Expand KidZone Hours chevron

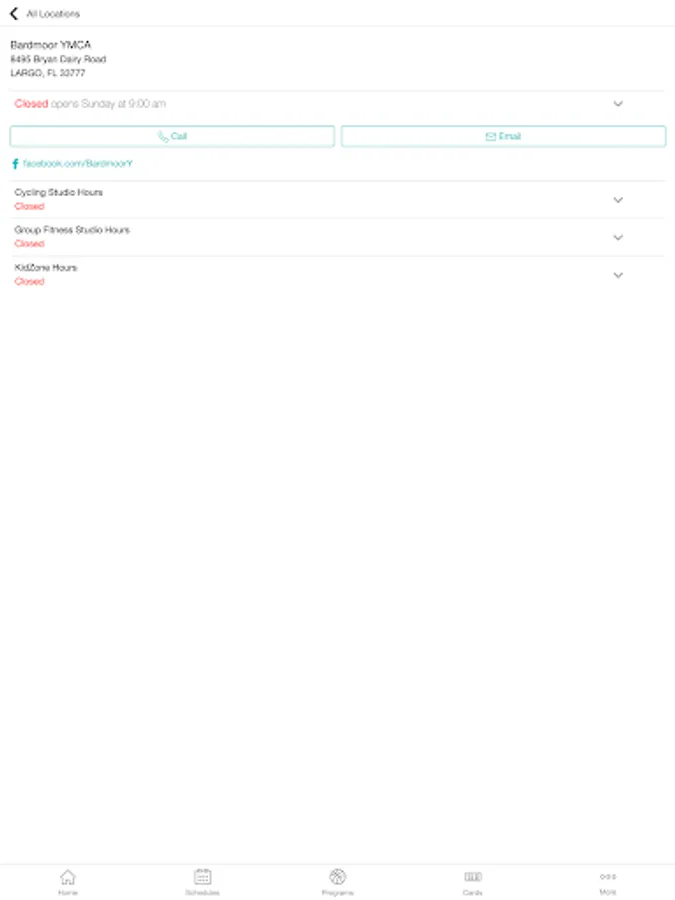point(618,275)
